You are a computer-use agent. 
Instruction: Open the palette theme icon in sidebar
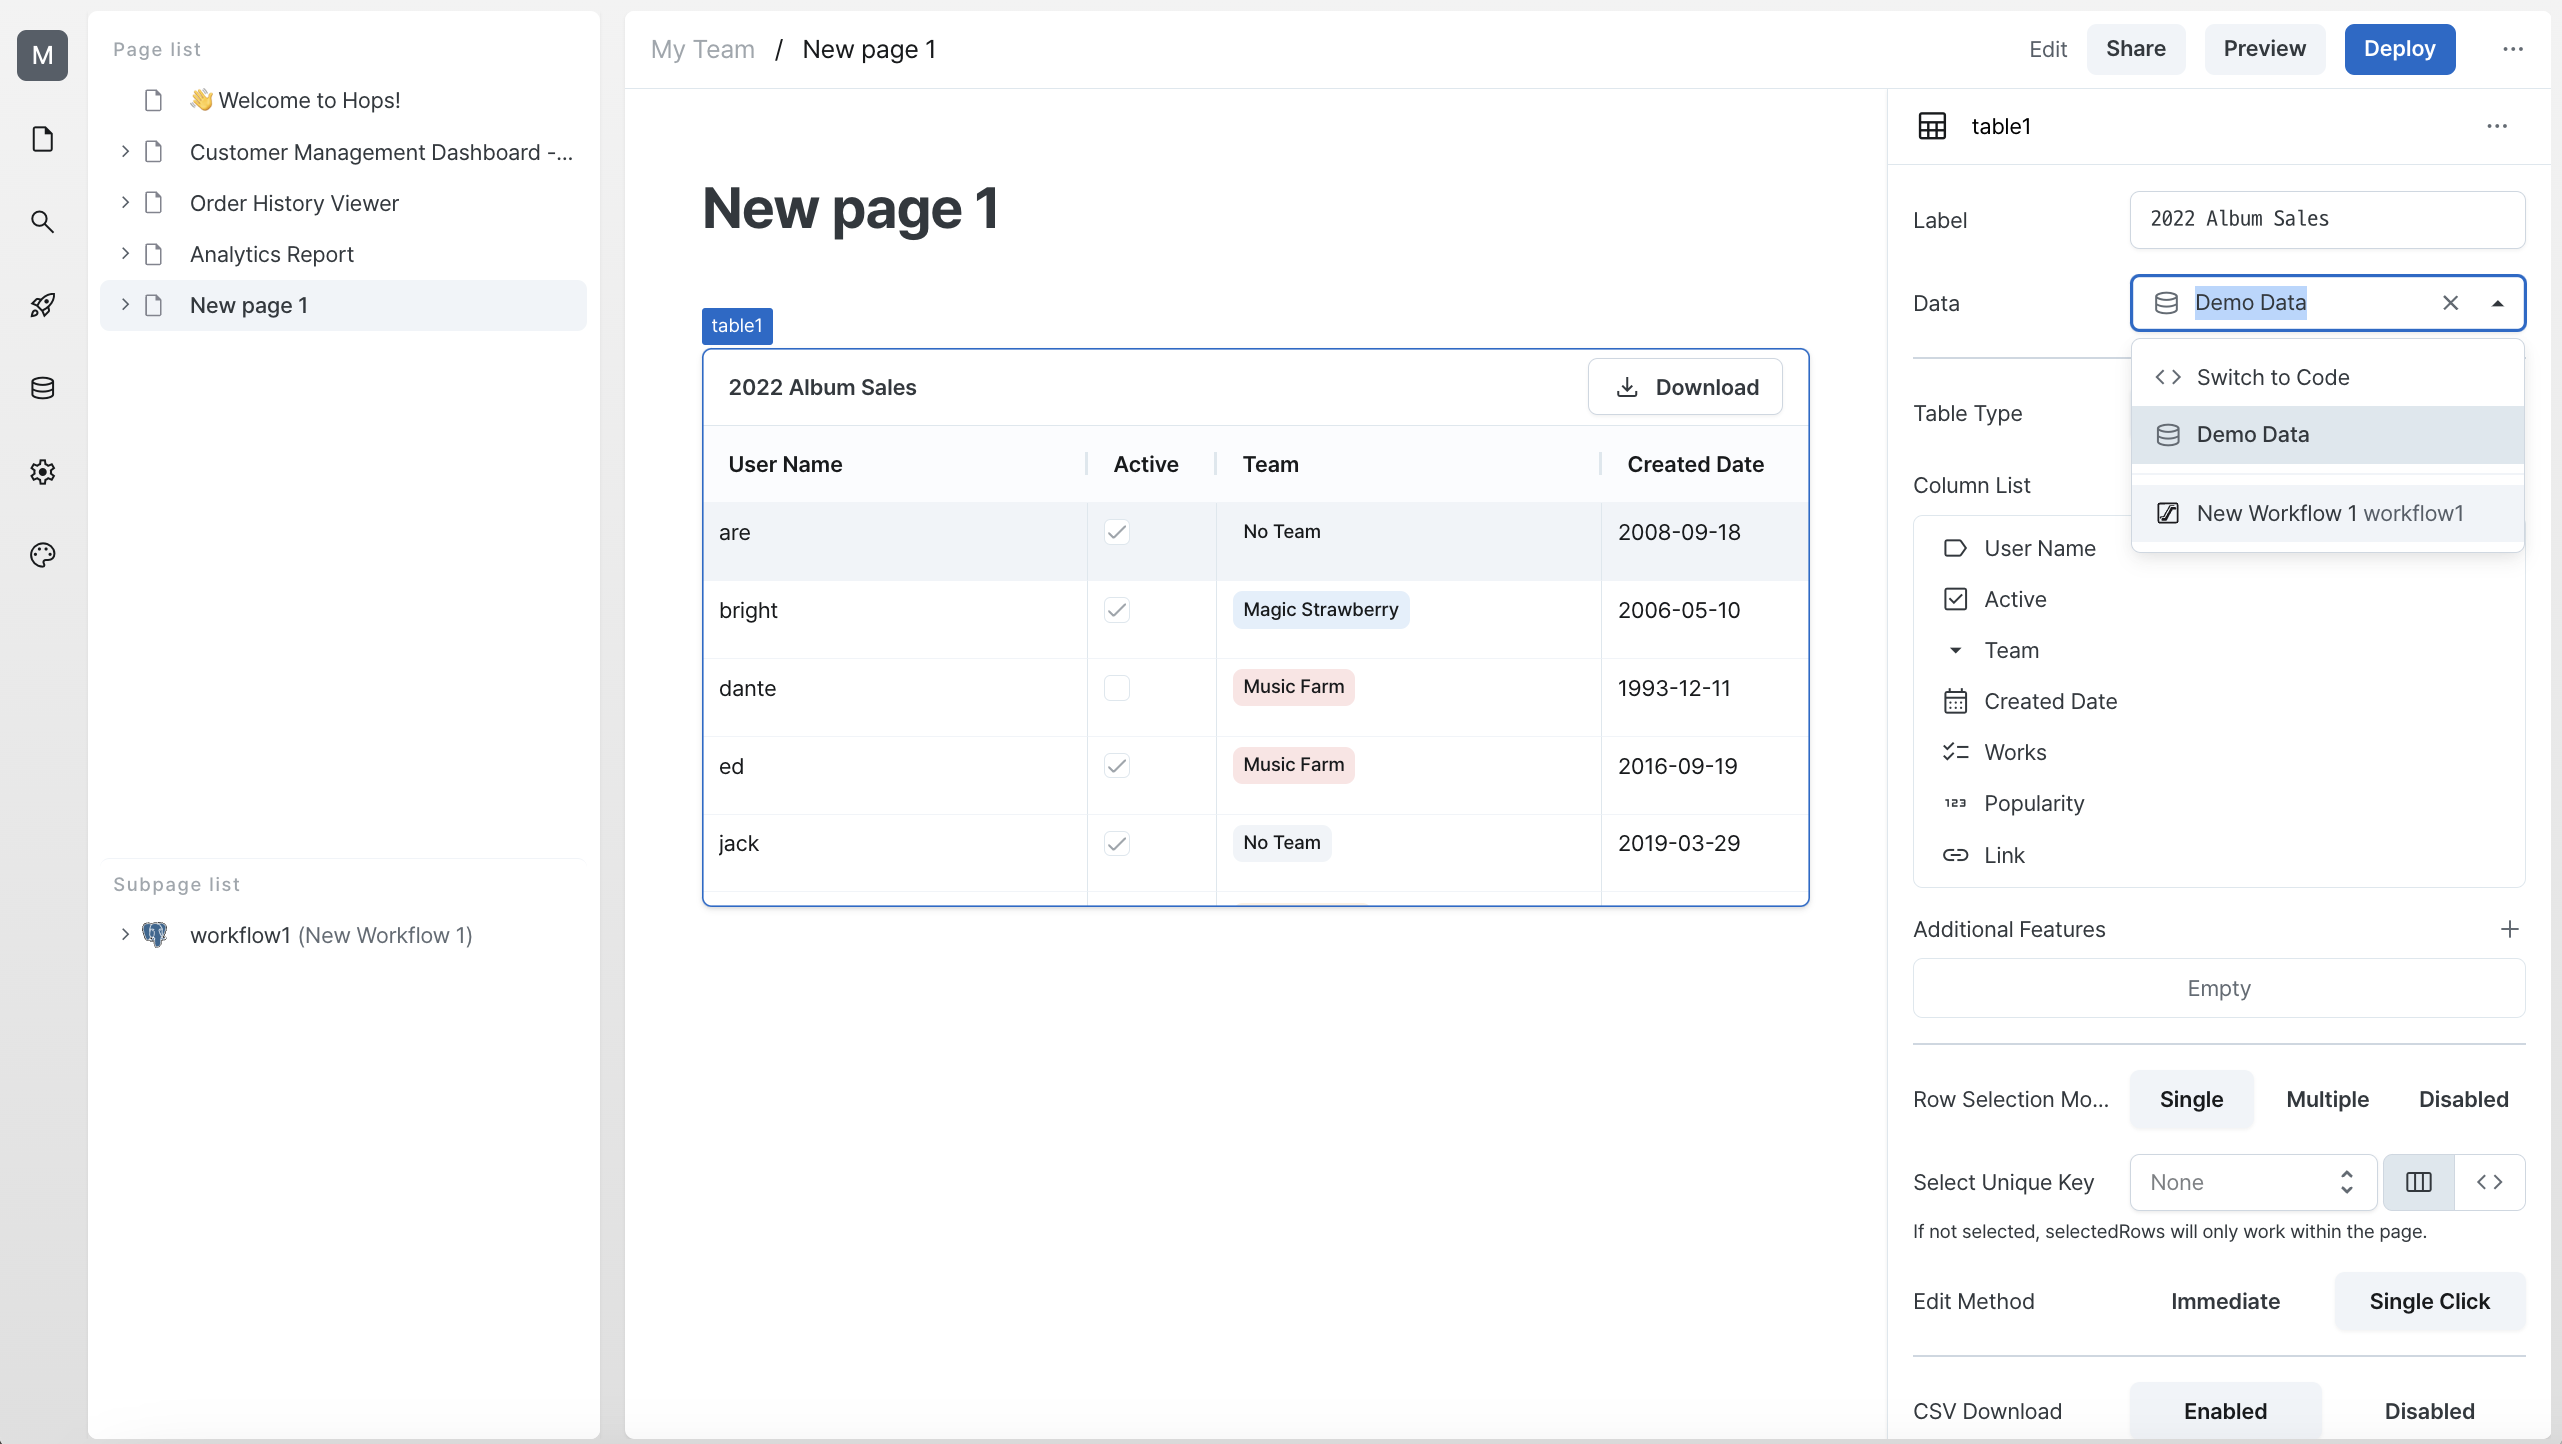[x=42, y=555]
